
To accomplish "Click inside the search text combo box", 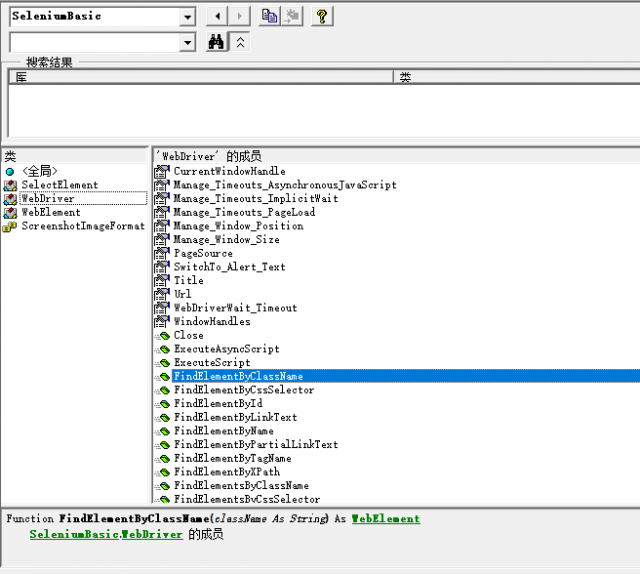I will click(x=93, y=42).
